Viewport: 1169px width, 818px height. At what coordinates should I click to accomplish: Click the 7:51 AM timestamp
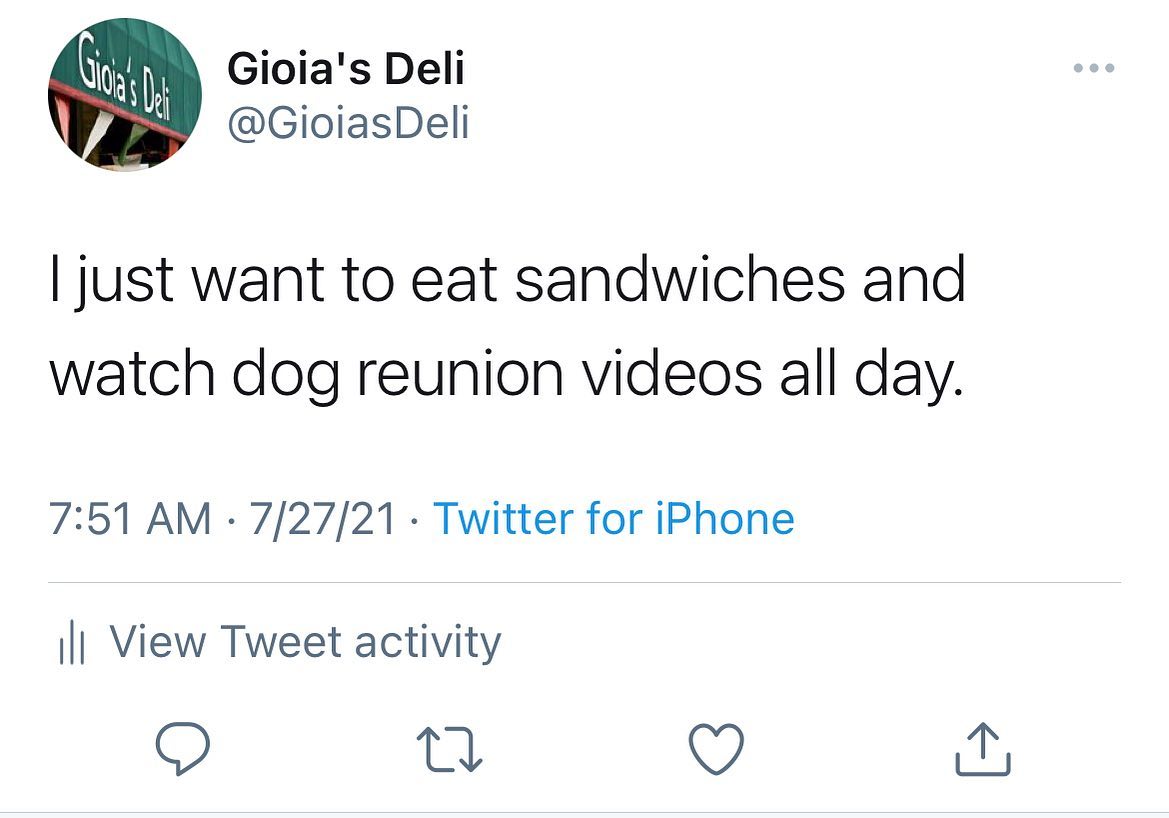[x=130, y=519]
